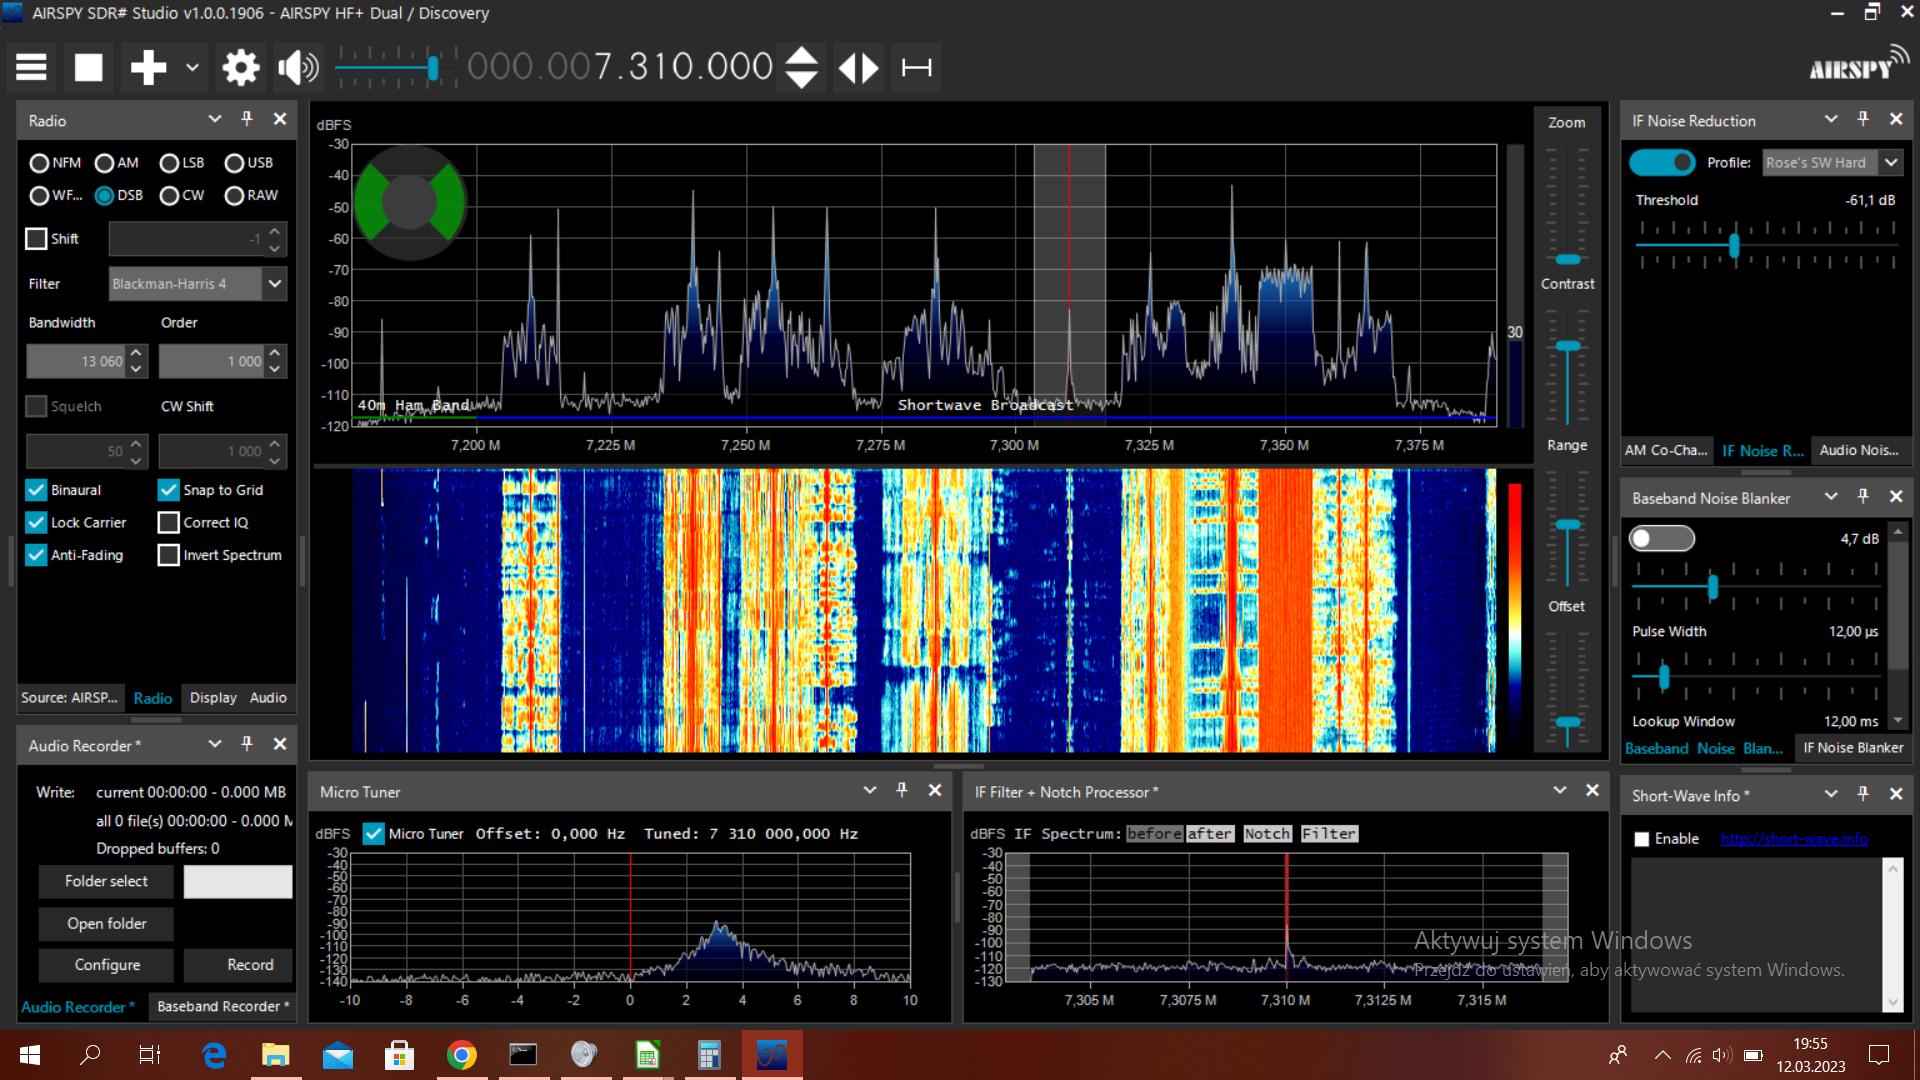Select the 'Notch' IF spectrum option
The image size is (1920, 1080).
1267,834
